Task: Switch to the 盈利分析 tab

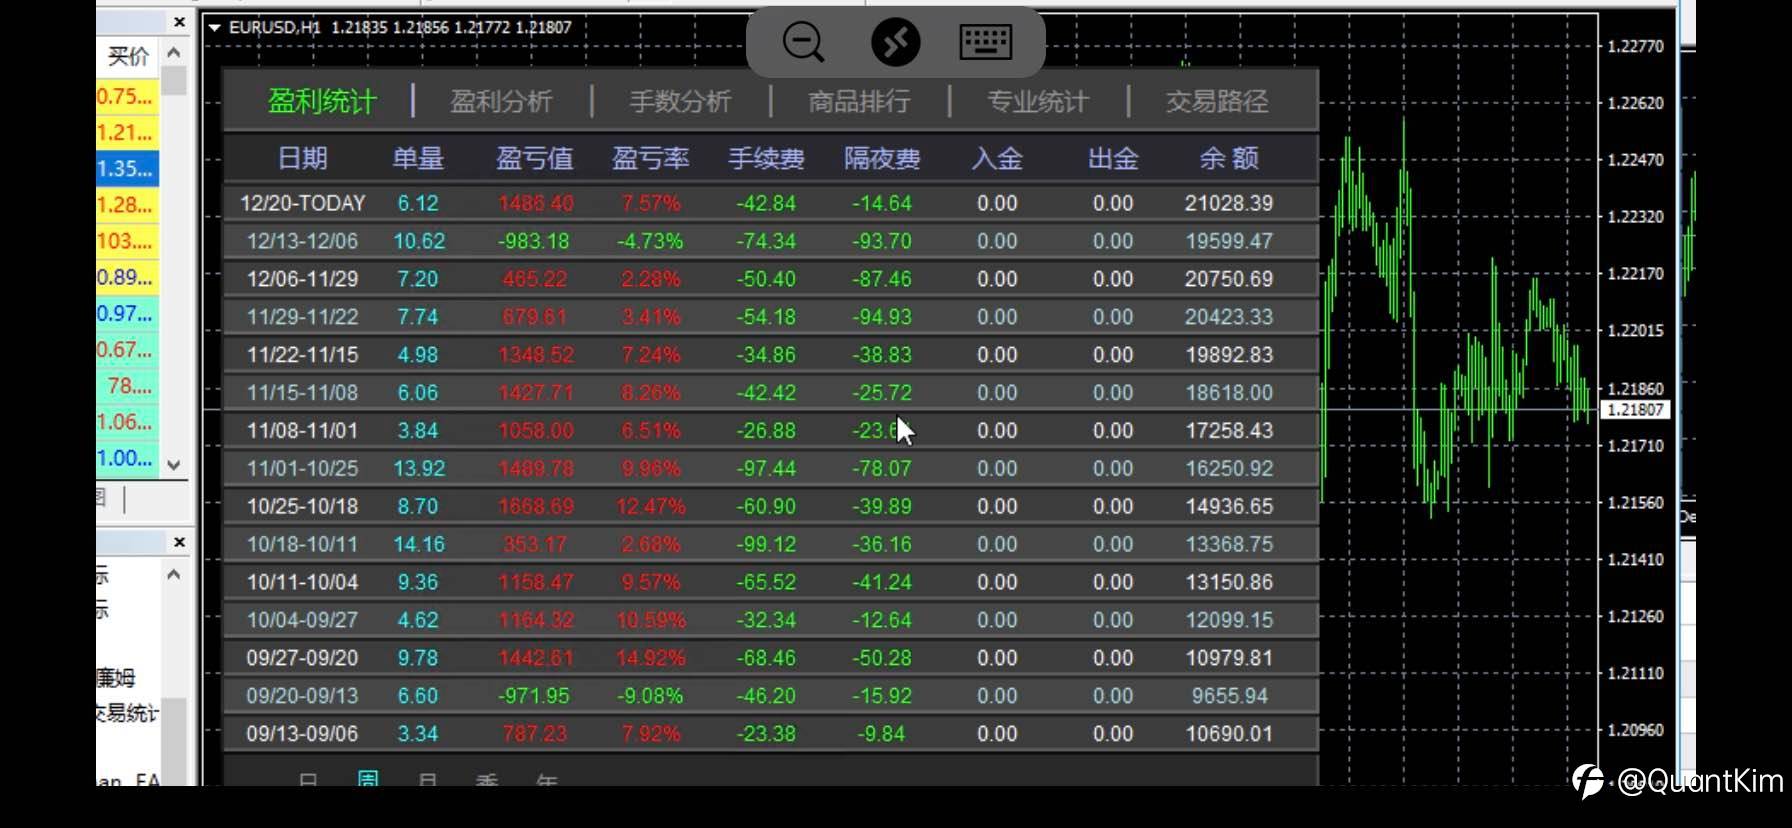Action: coord(501,101)
